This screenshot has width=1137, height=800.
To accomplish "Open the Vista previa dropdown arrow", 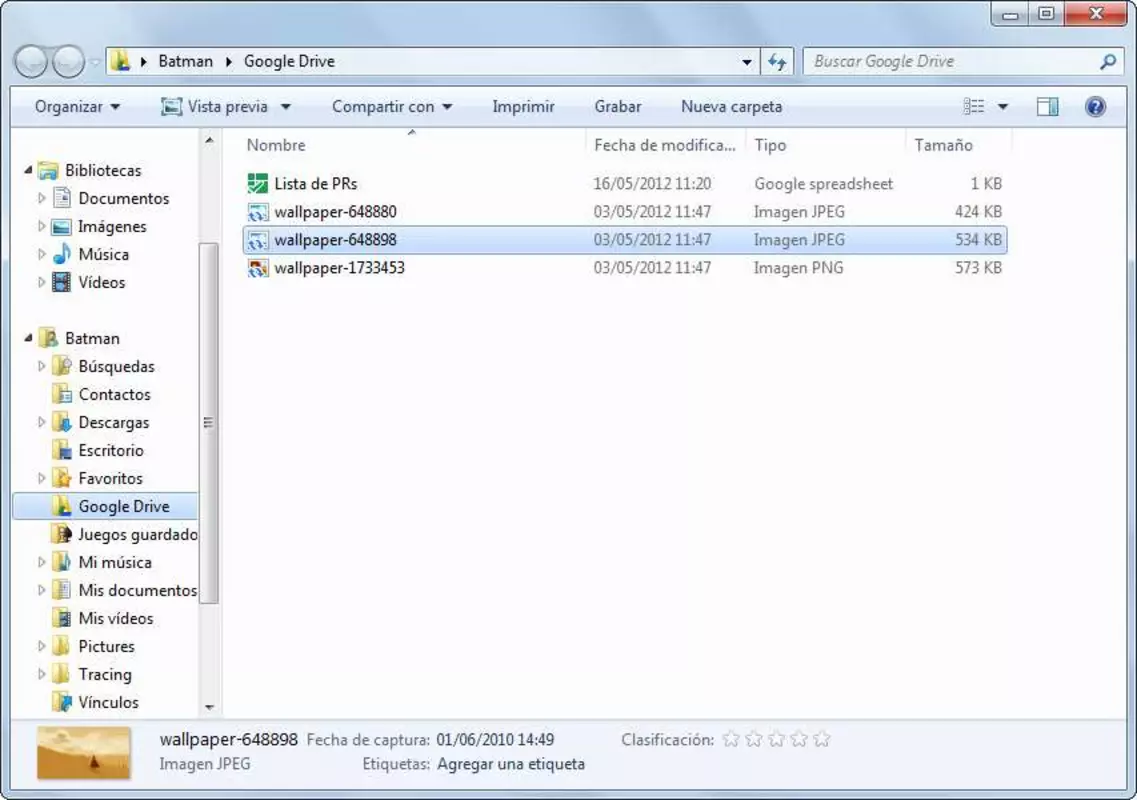I will pyautogui.click(x=286, y=107).
